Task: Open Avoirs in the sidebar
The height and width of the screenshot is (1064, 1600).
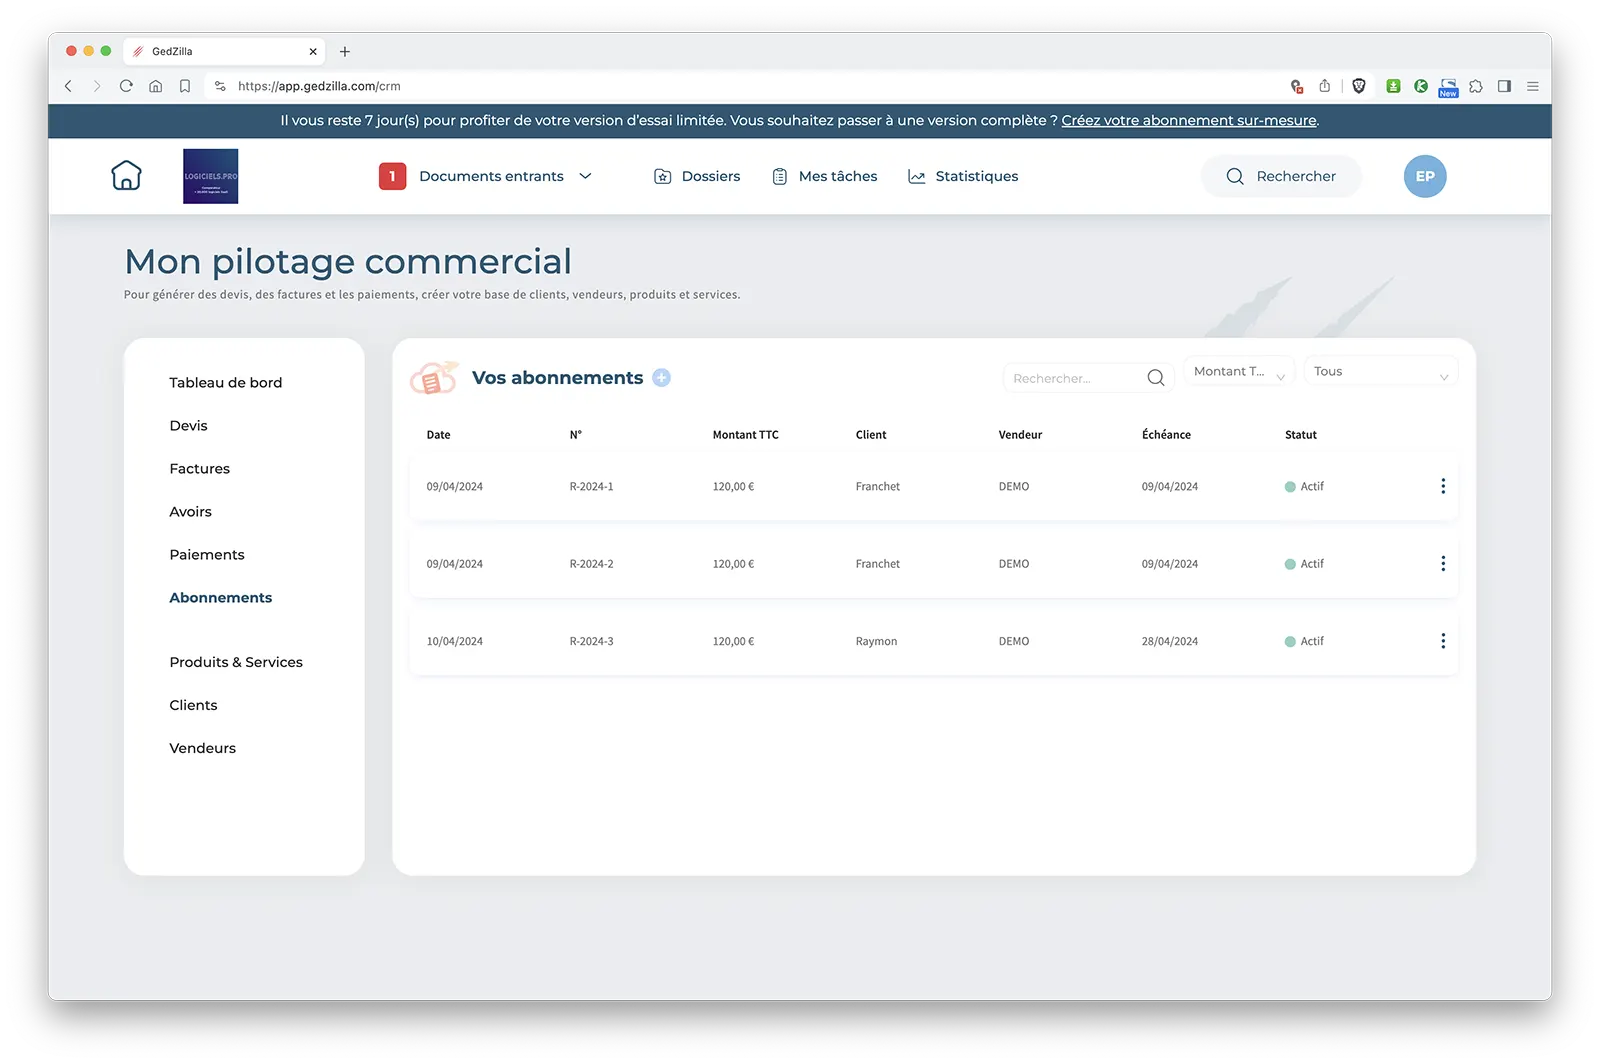Action: click(x=191, y=511)
